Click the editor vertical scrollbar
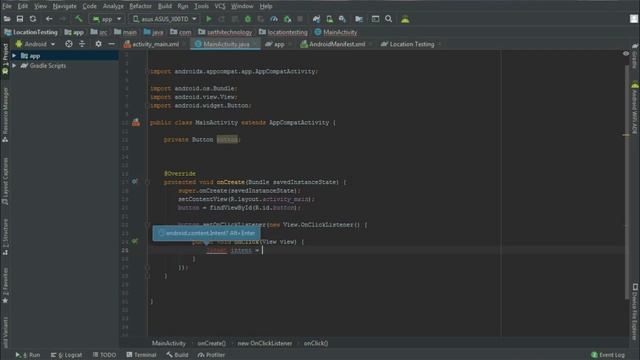Screen dimensions: 640x360 tap(626, 182)
